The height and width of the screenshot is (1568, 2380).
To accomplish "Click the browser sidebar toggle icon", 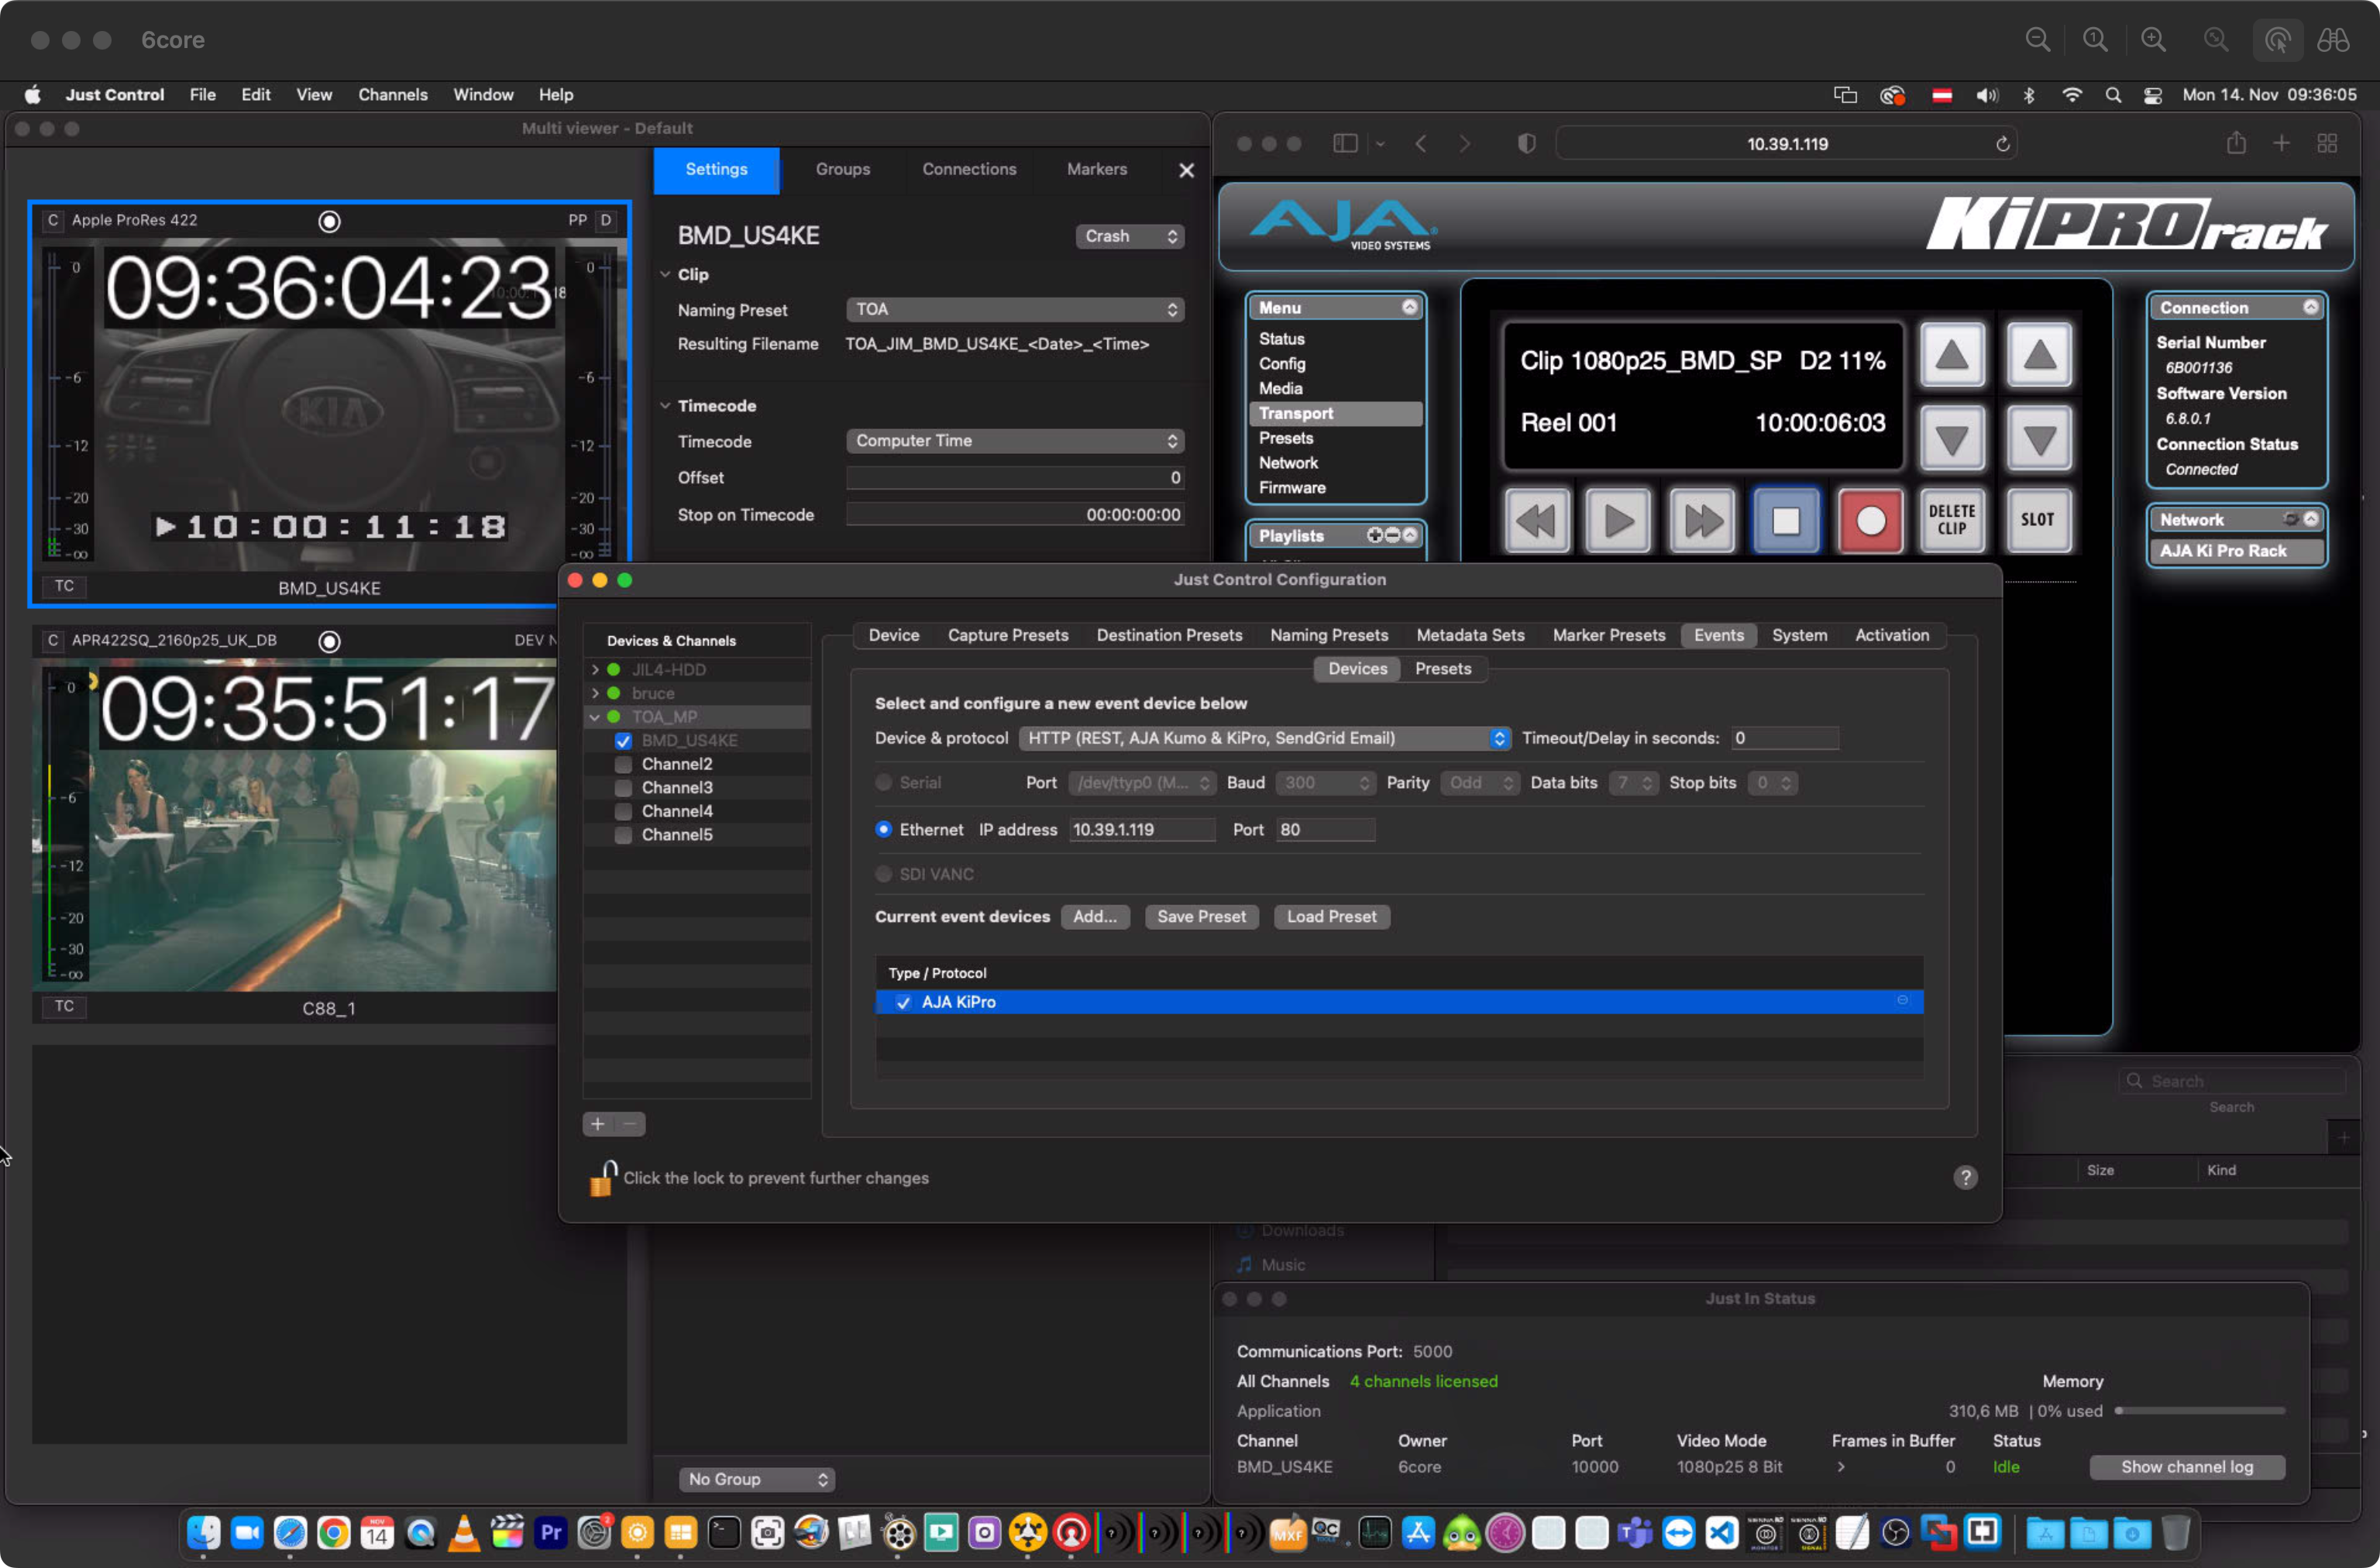I will (1345, 144).
